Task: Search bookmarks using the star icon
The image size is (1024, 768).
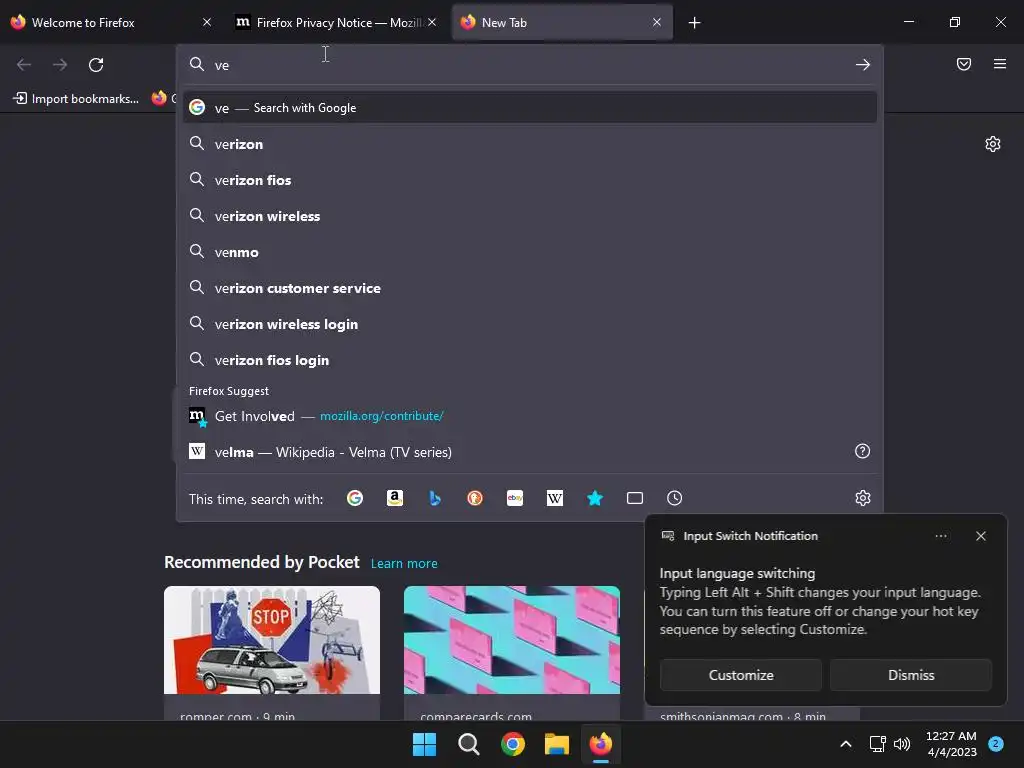Action: tap(595, 498)
